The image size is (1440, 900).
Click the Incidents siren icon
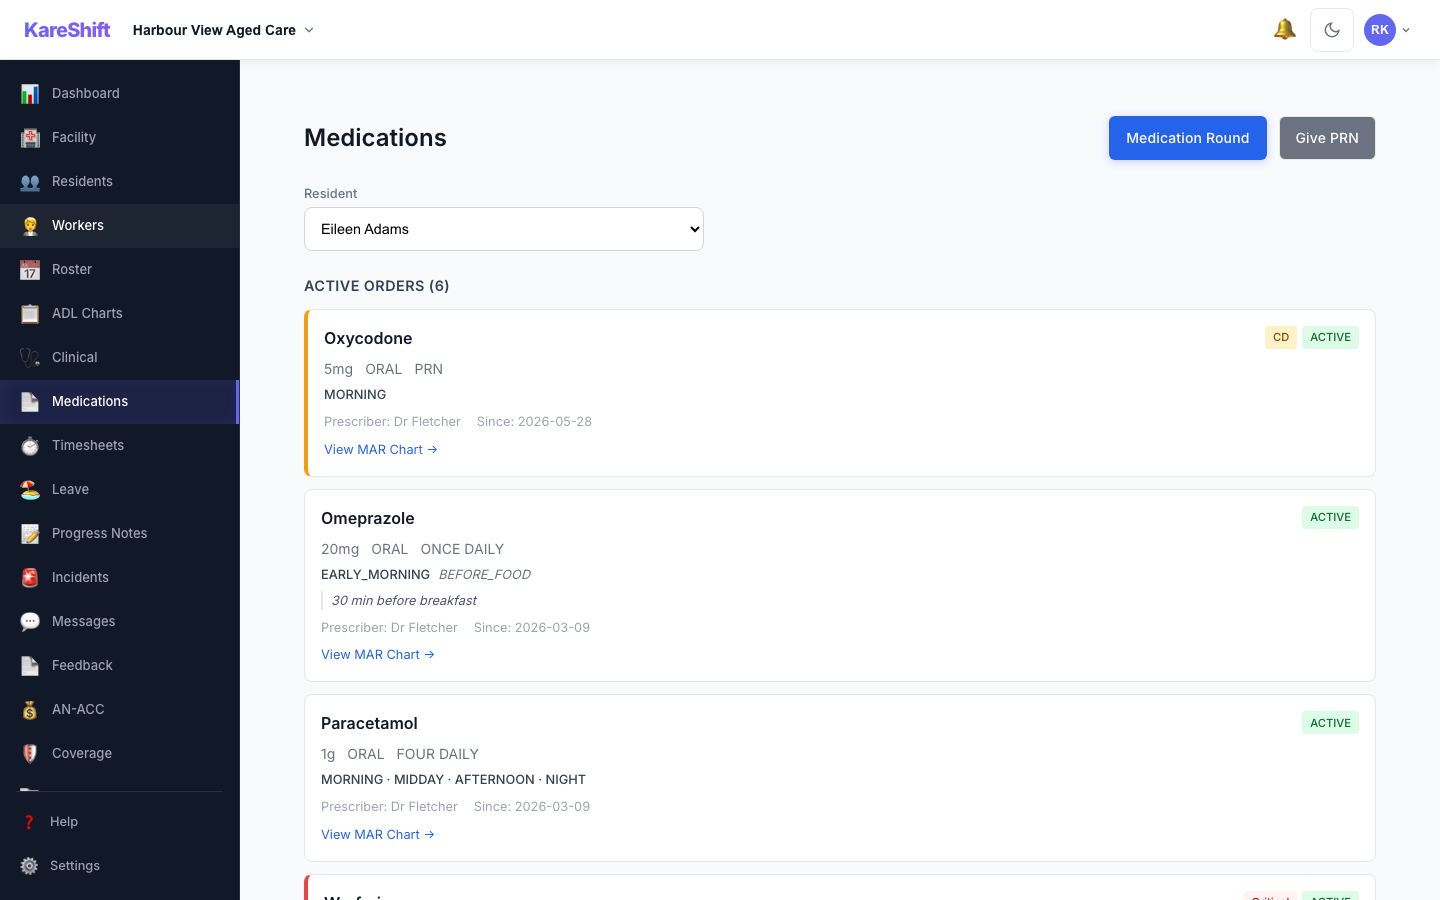30,577
